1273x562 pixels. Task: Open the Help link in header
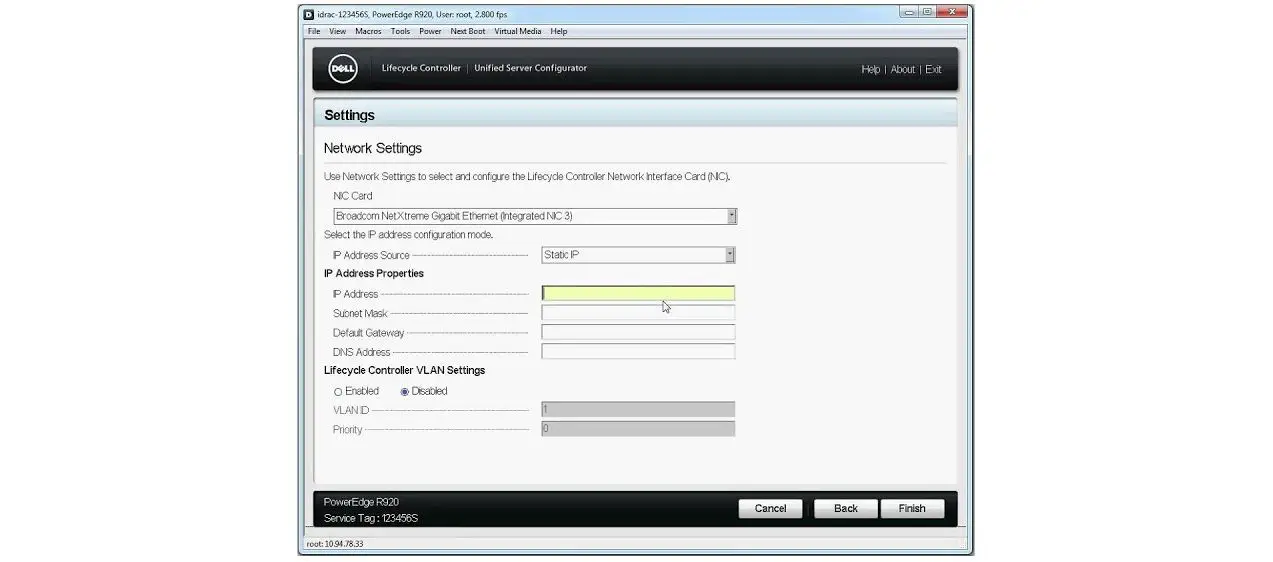click(871, 69)
